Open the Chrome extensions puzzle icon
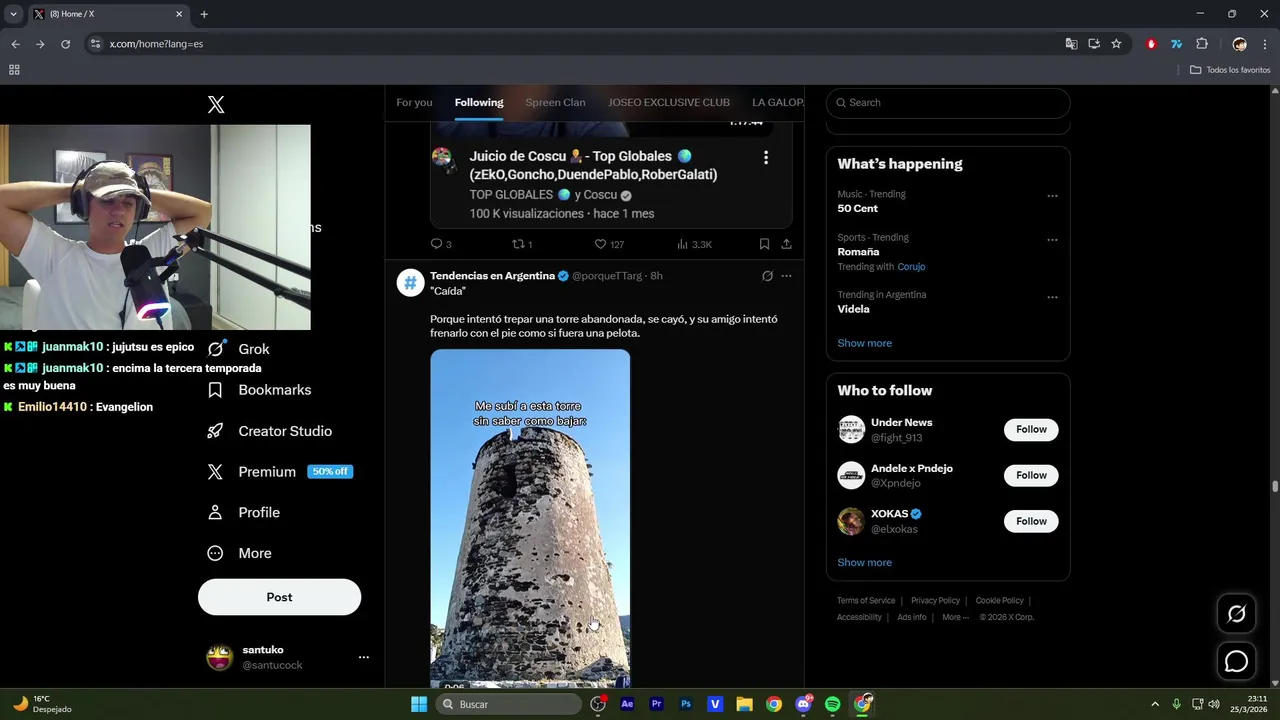The image size is (1280, 720). (x=1202, y=44)
